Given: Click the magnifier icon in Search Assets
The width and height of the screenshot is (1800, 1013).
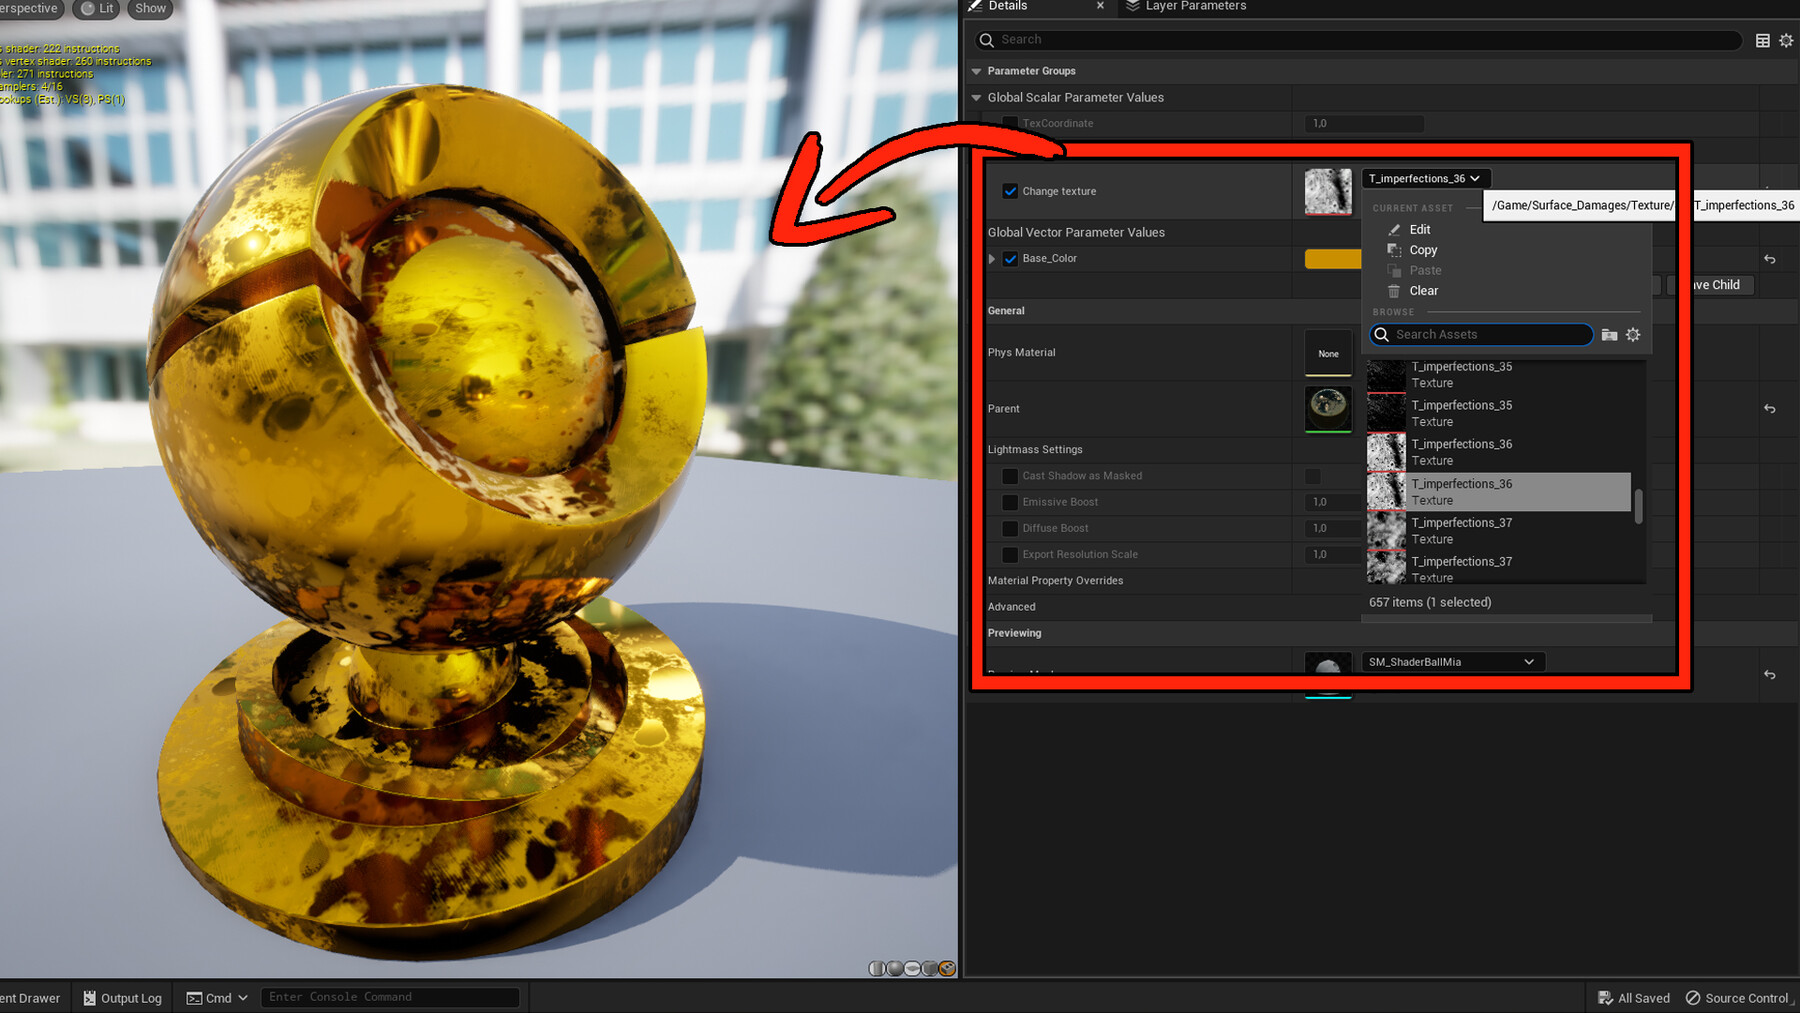Looking at the screenshot, I should pyautogui.click(x=1381, y=334).
